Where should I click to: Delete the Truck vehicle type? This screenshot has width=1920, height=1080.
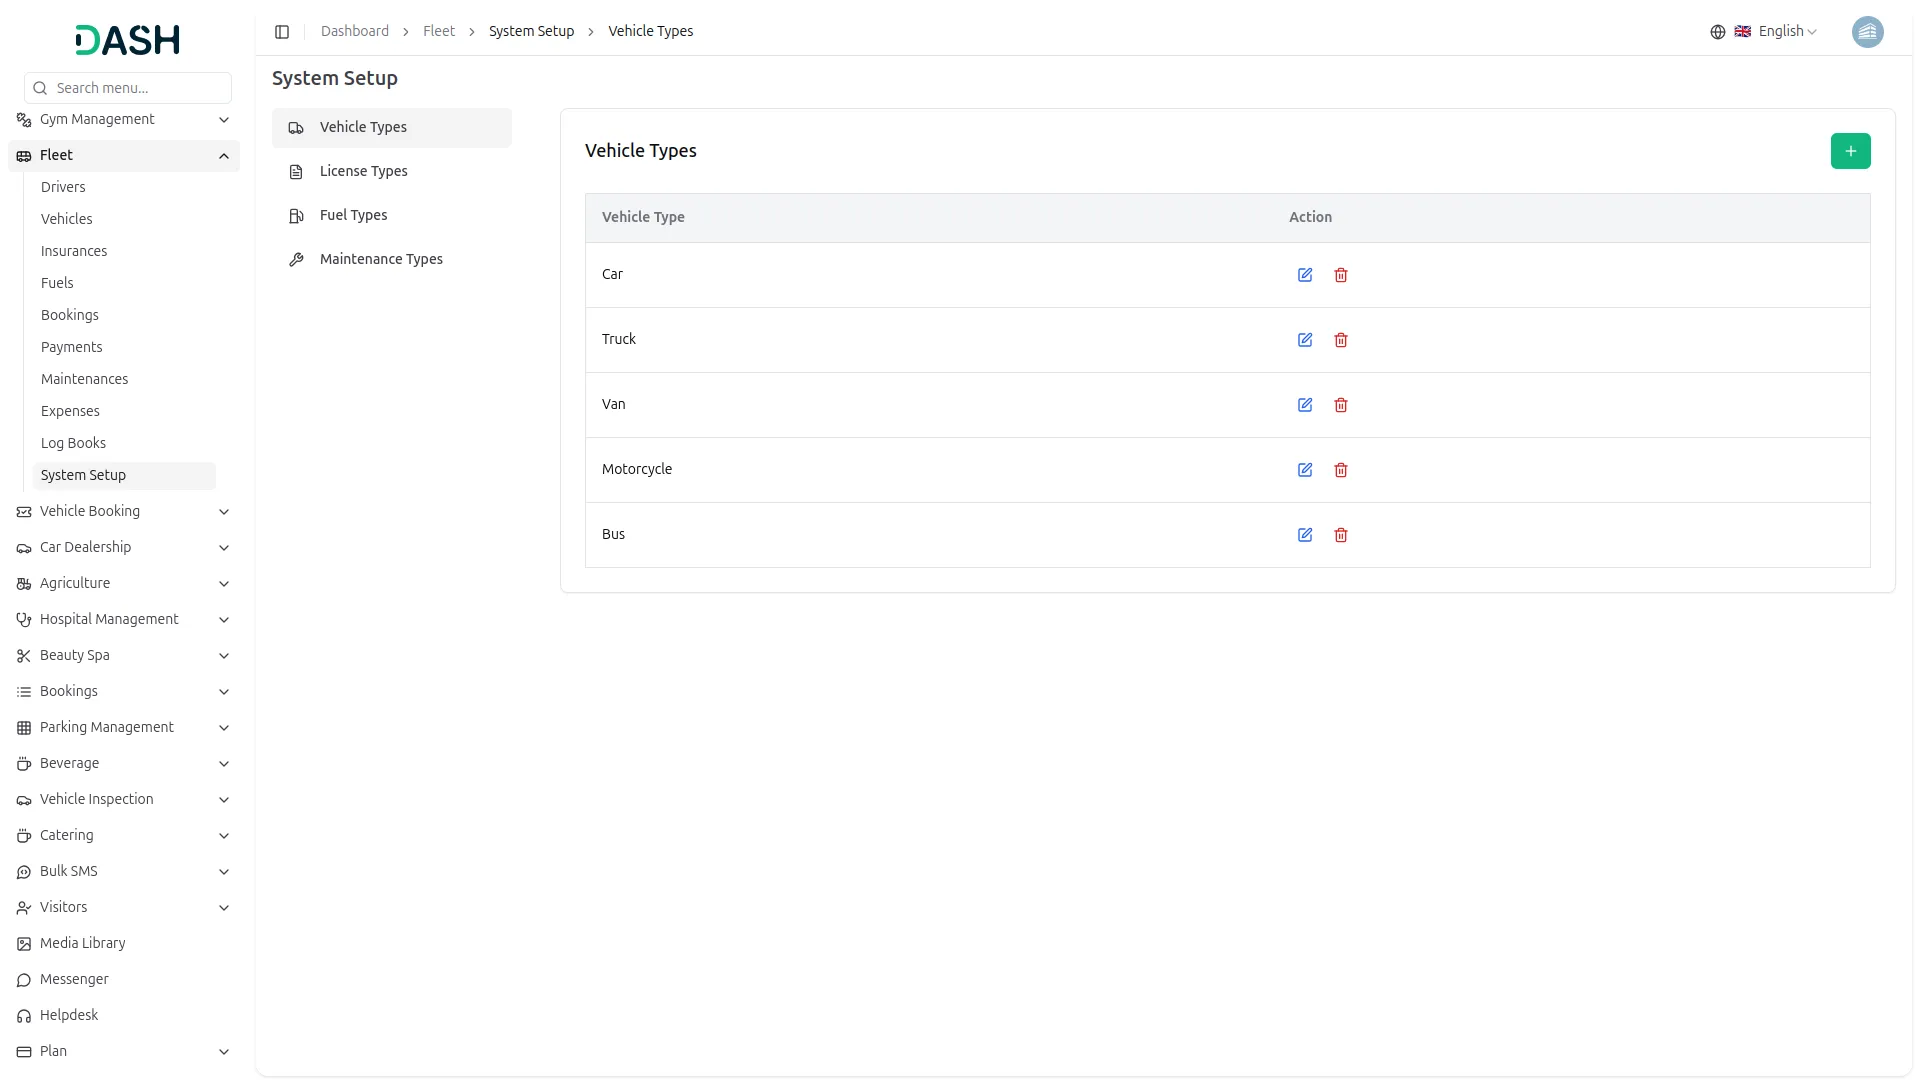(x=1341, y=340)
